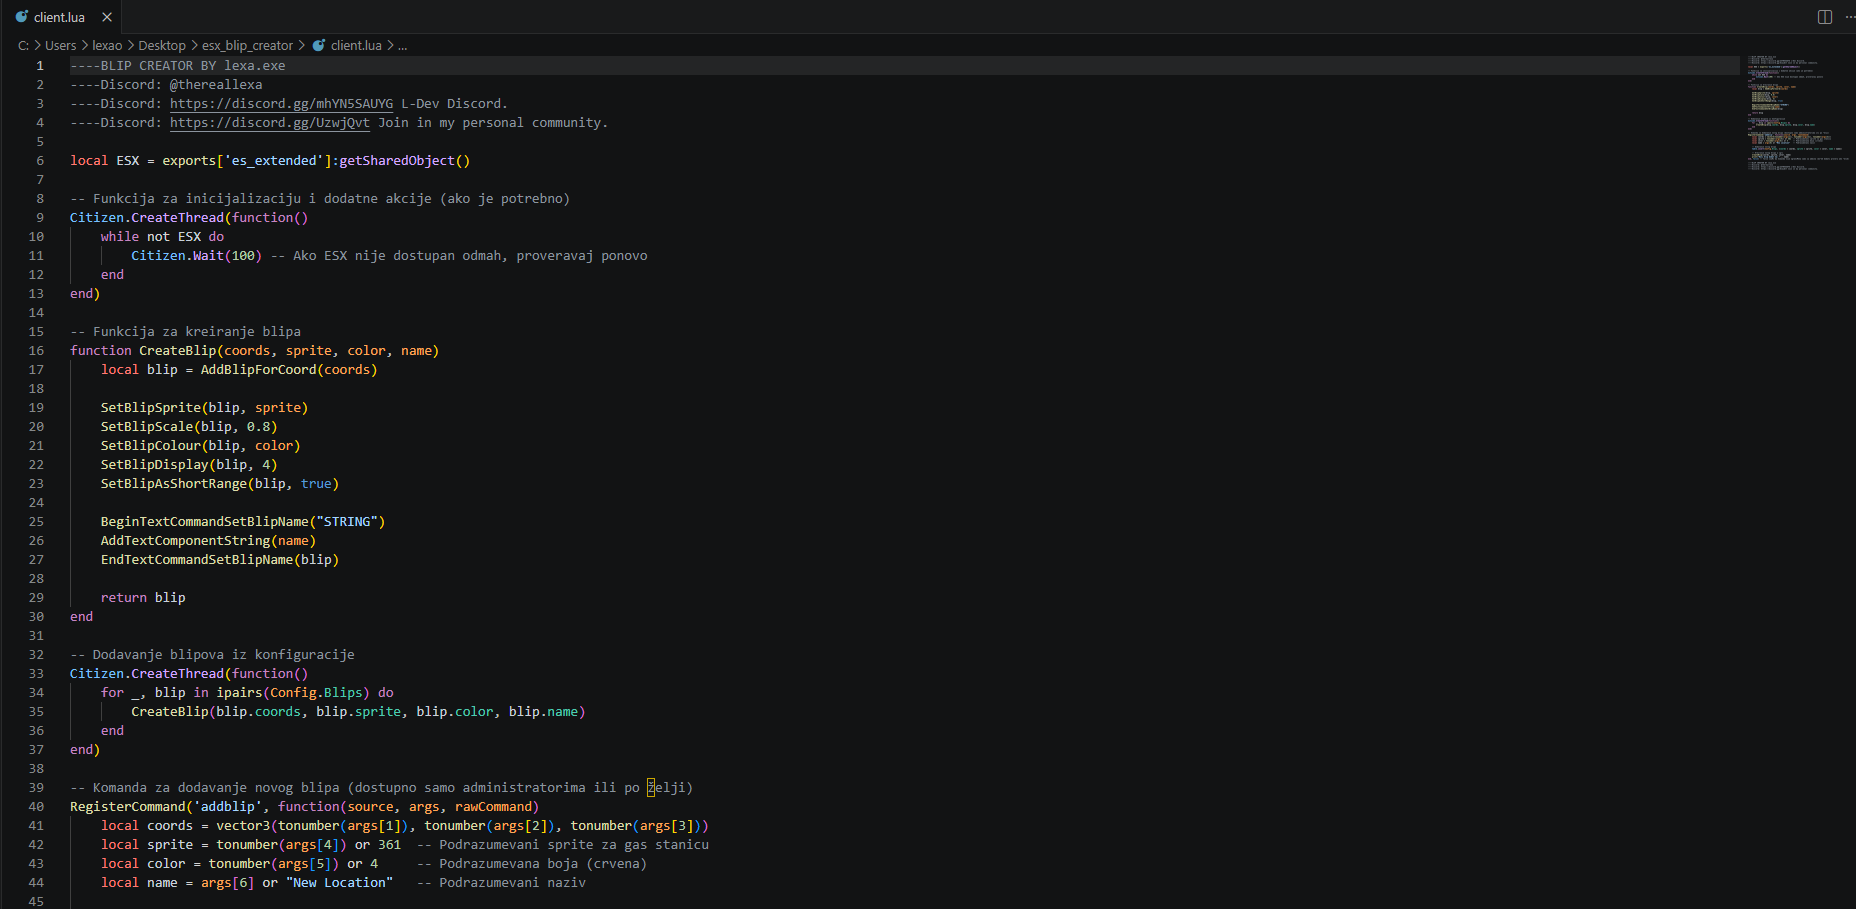1856x909 pixels.
Task: Click 'Citizen.CreateThread' on line 9
Action: 147,218
